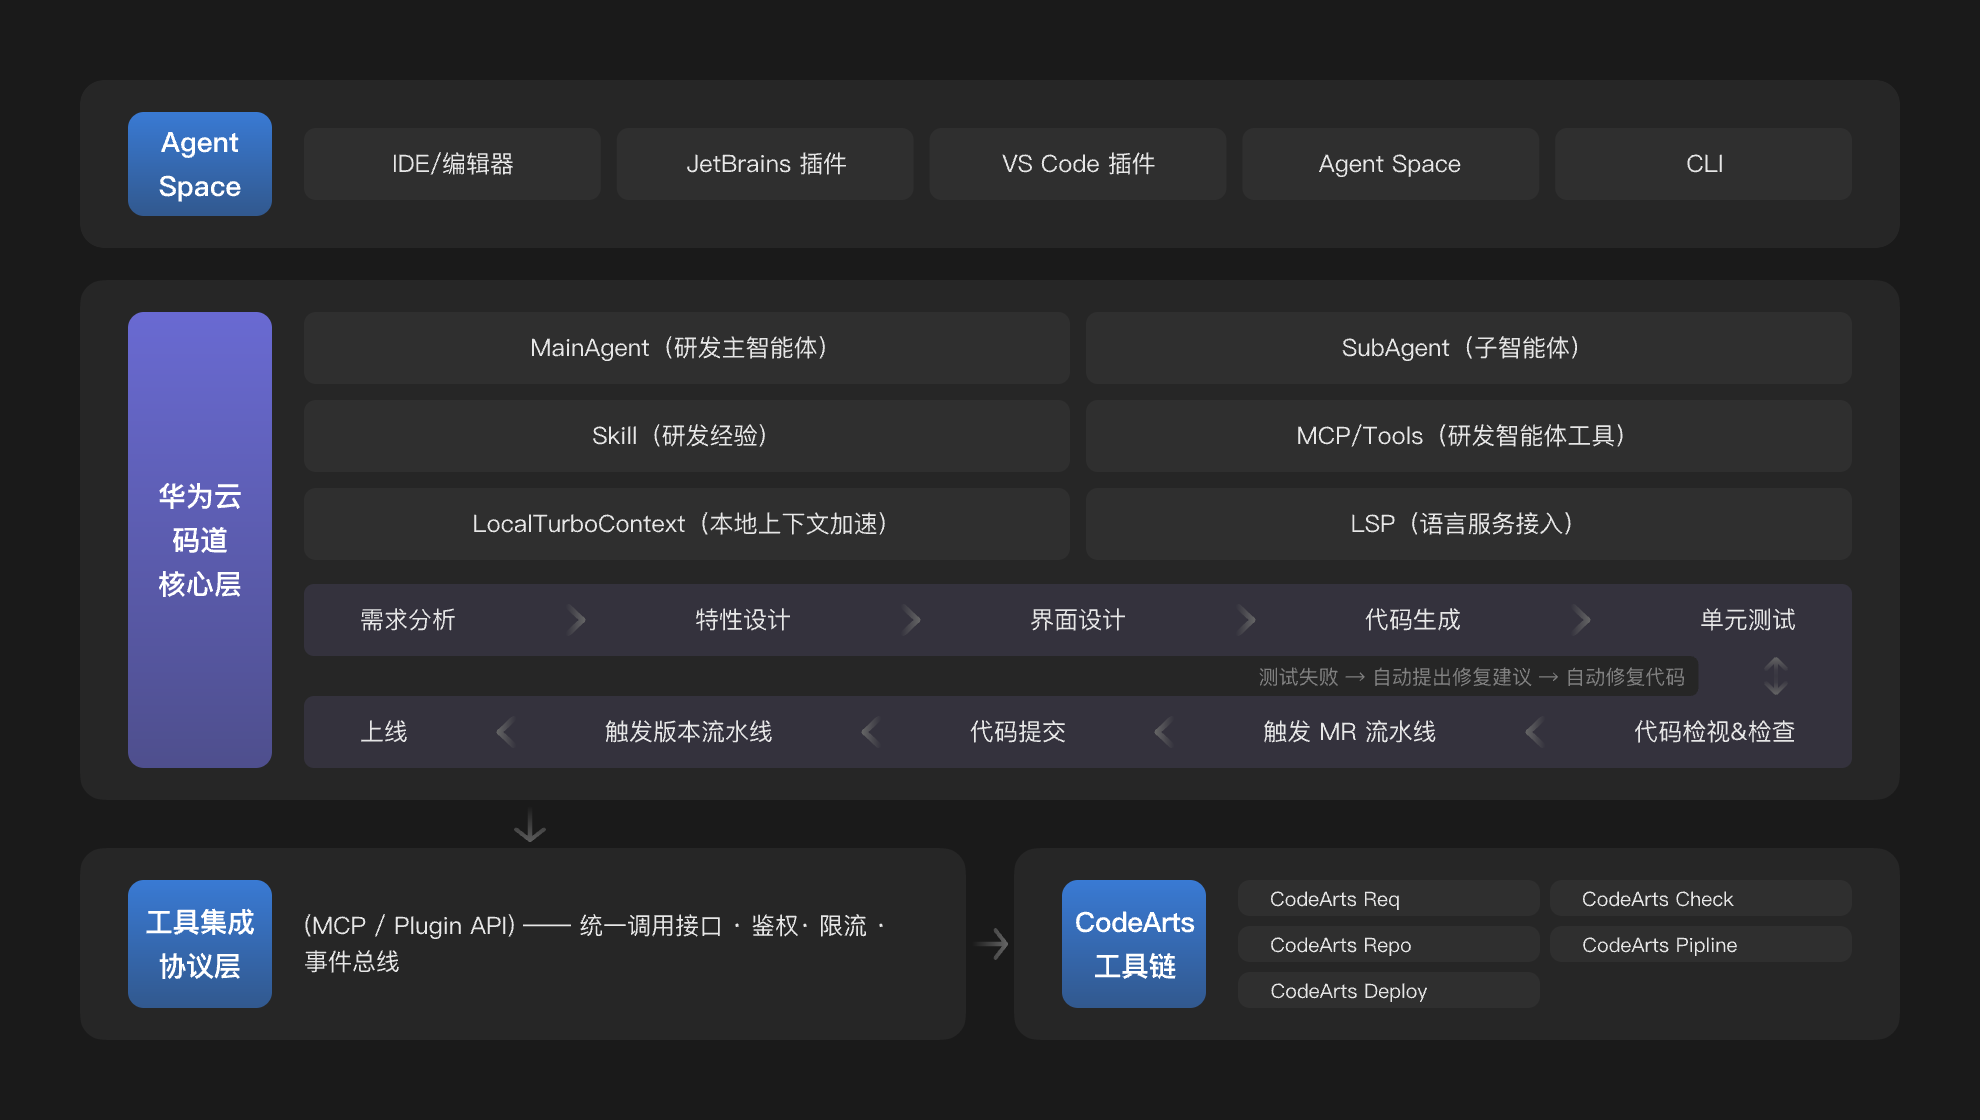Click the left chevron after 上线
1980x1120 pixels.
(506, 732)
